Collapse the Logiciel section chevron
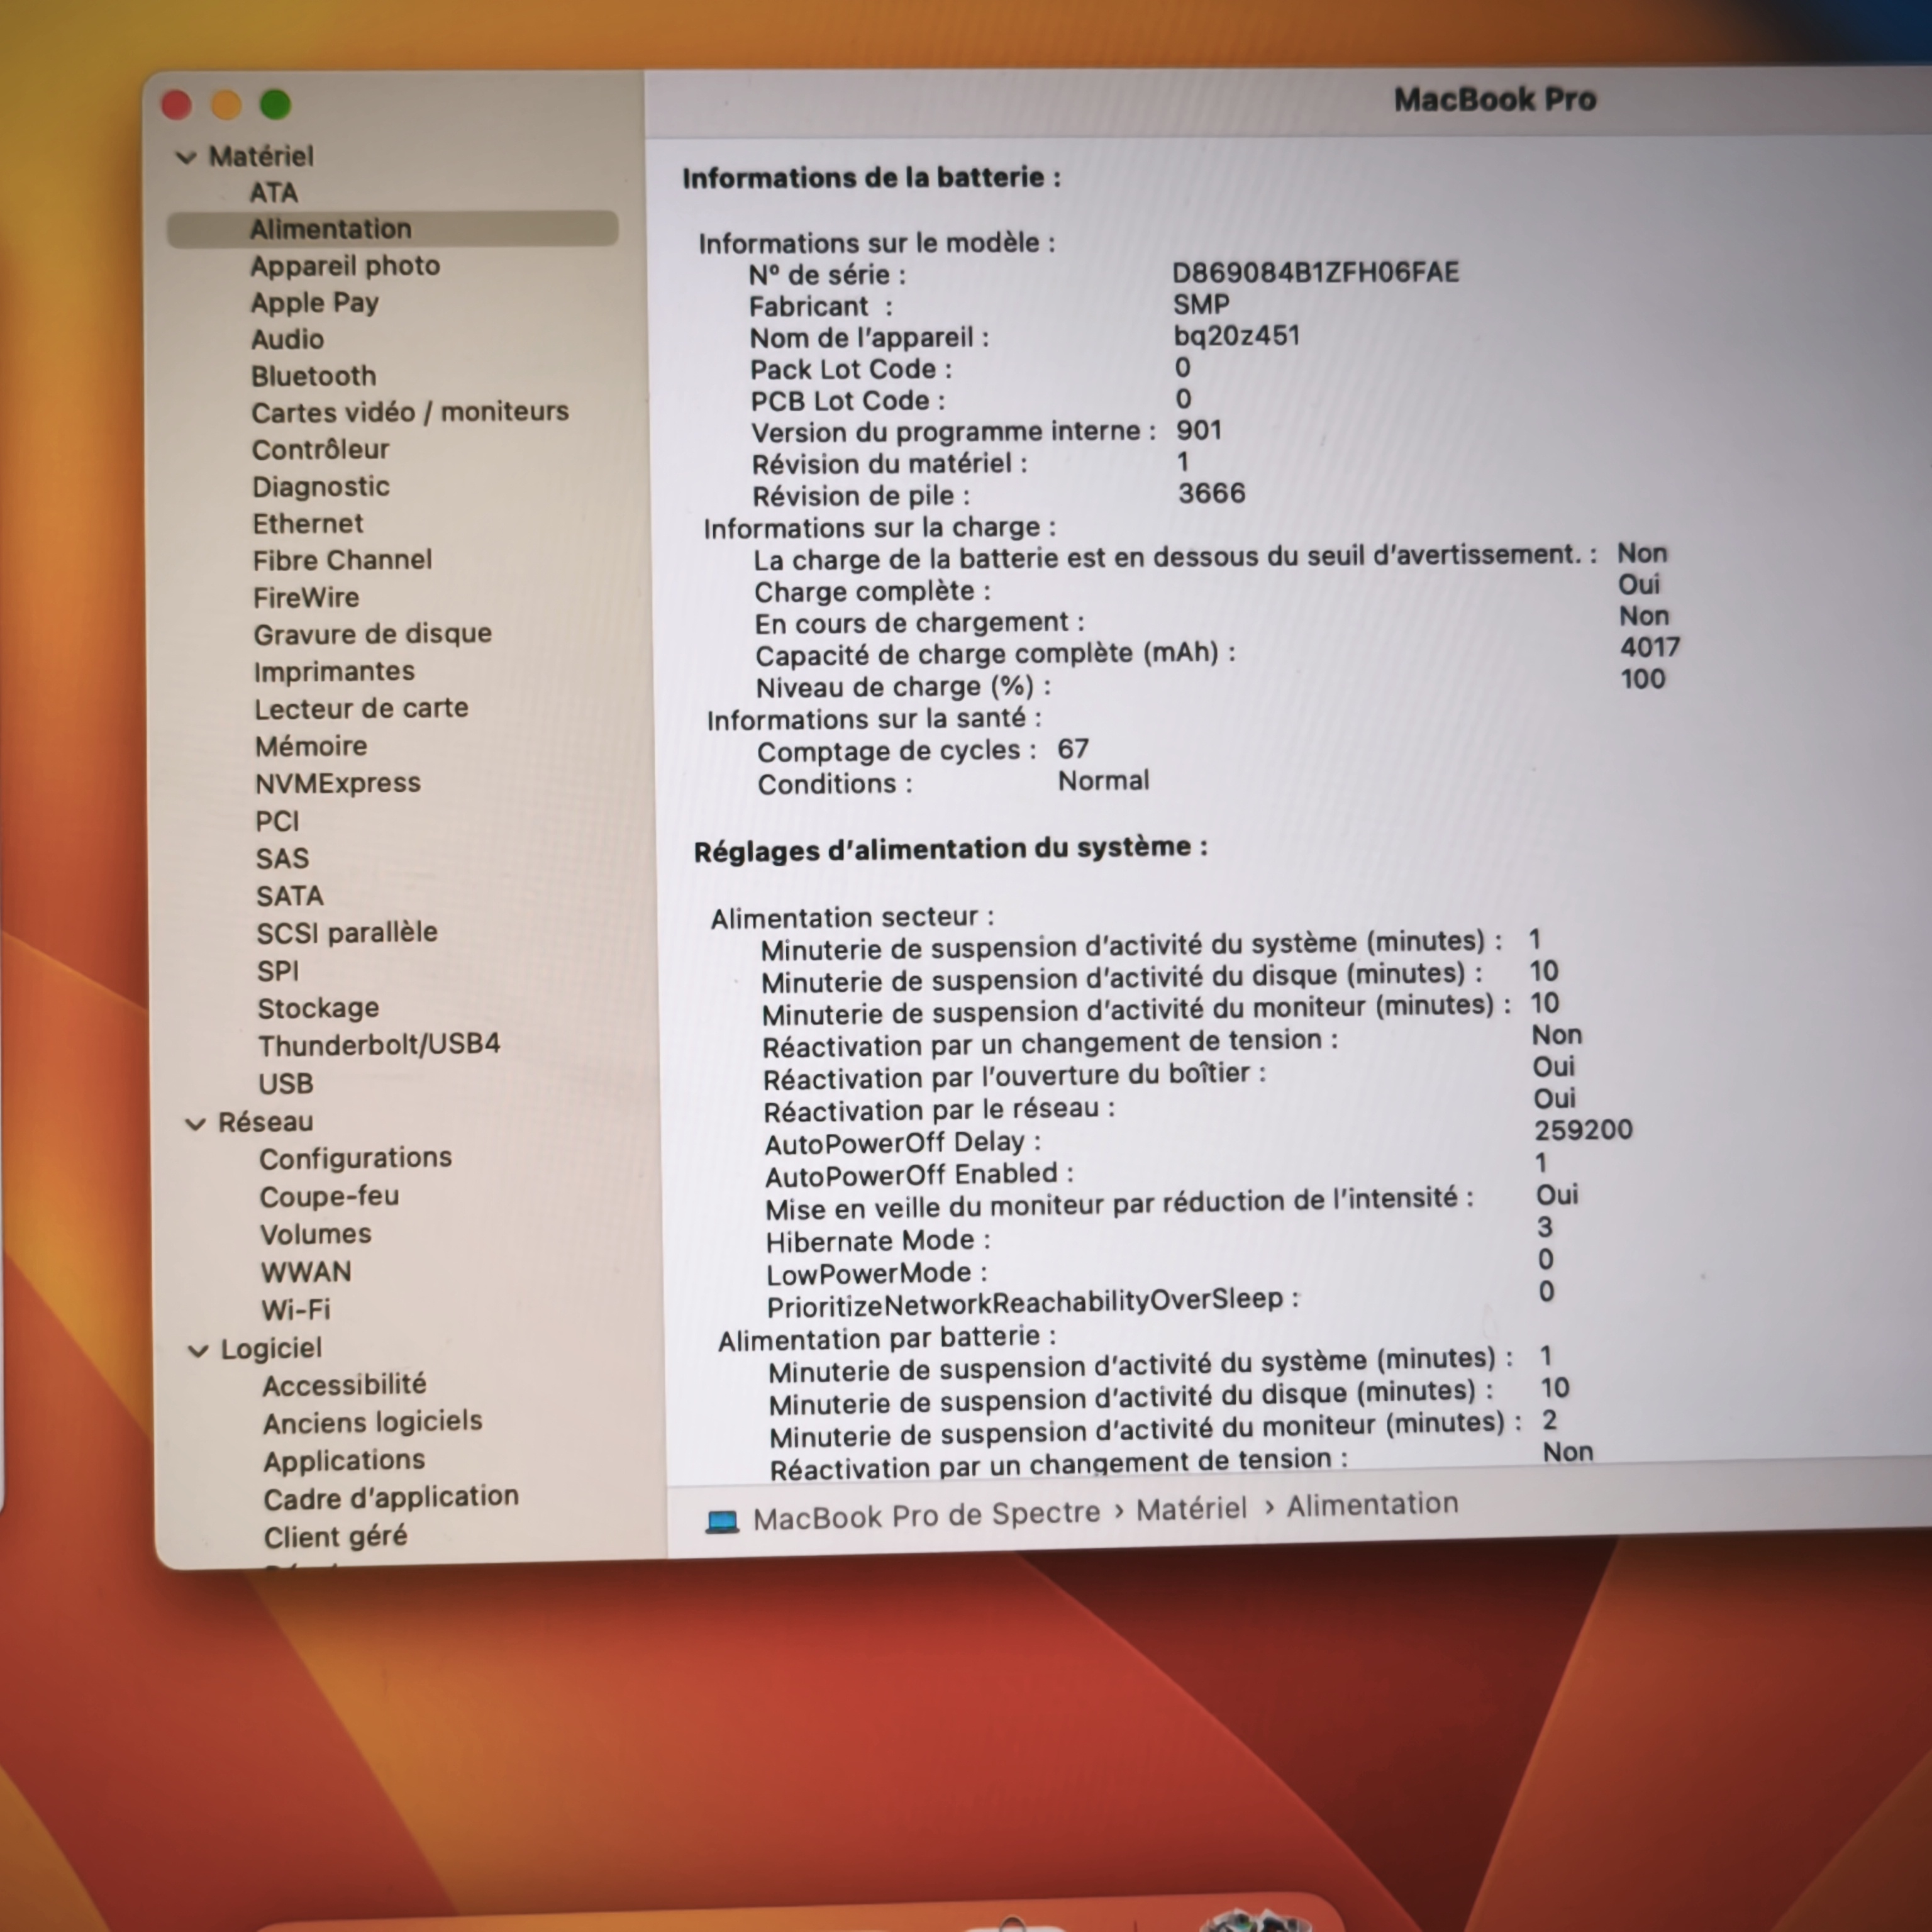The height and width of the screenshot is (1932, 1932). (x=198, y=1351)
